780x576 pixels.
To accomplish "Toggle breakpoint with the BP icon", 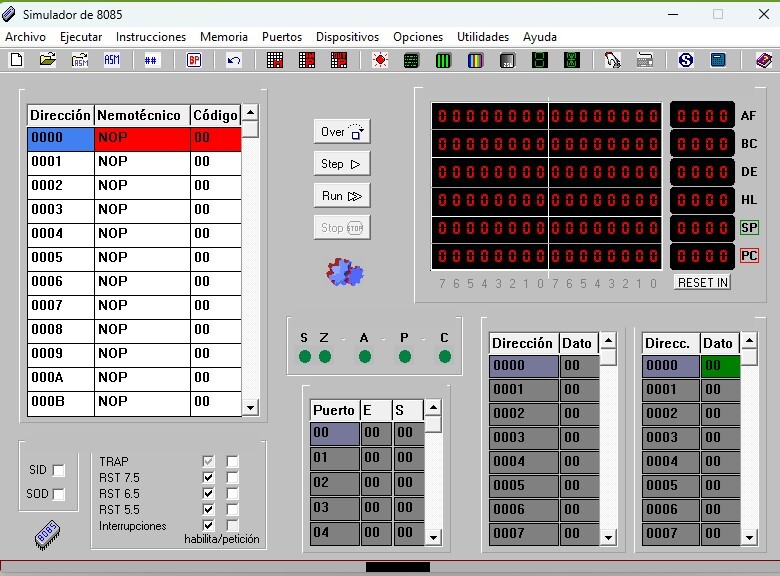I will point(194,60).
